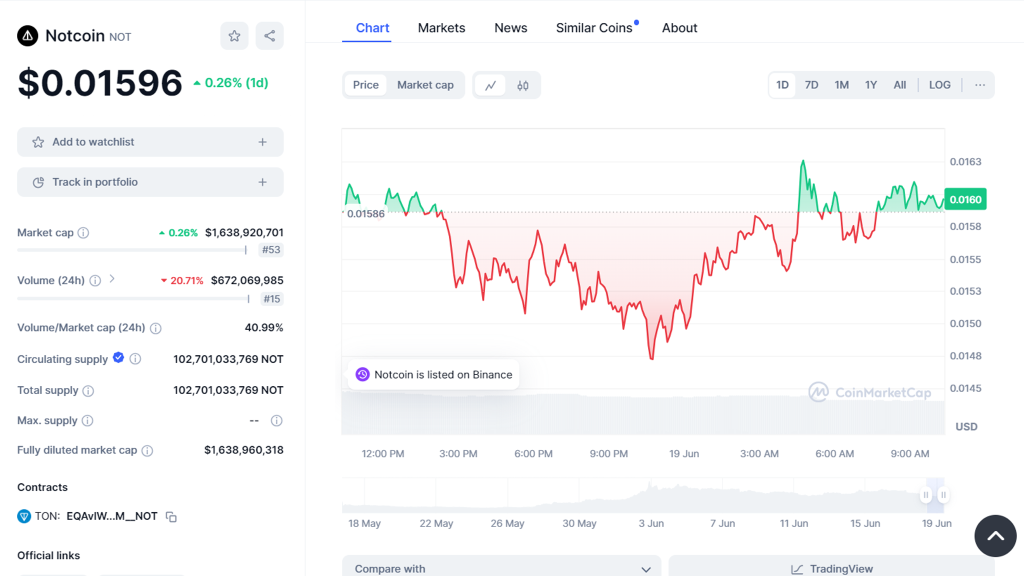
Task: Click the 3 Jun timeline date label
Action: click(651, 523)
